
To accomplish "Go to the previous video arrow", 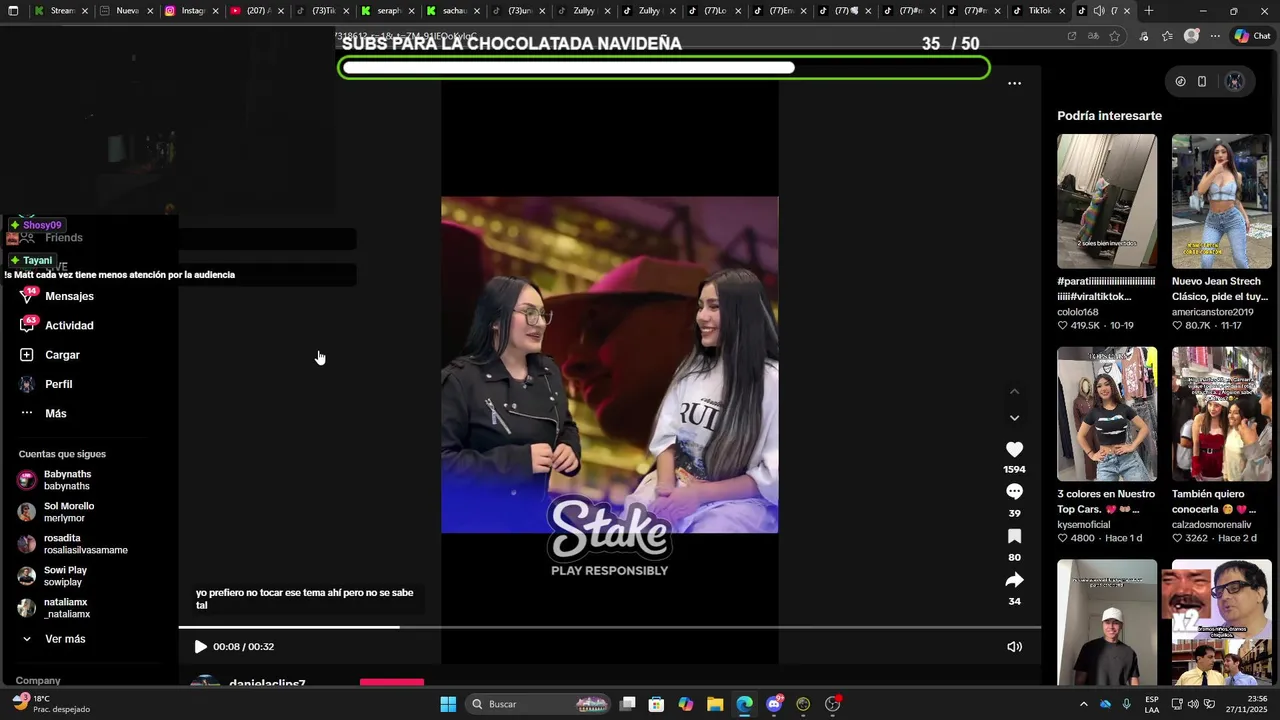I will point(1014,392).
